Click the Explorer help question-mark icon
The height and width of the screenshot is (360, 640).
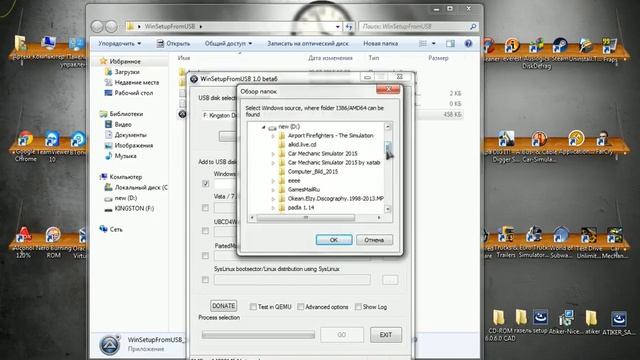pyautogui.click(x=468, y=43)
